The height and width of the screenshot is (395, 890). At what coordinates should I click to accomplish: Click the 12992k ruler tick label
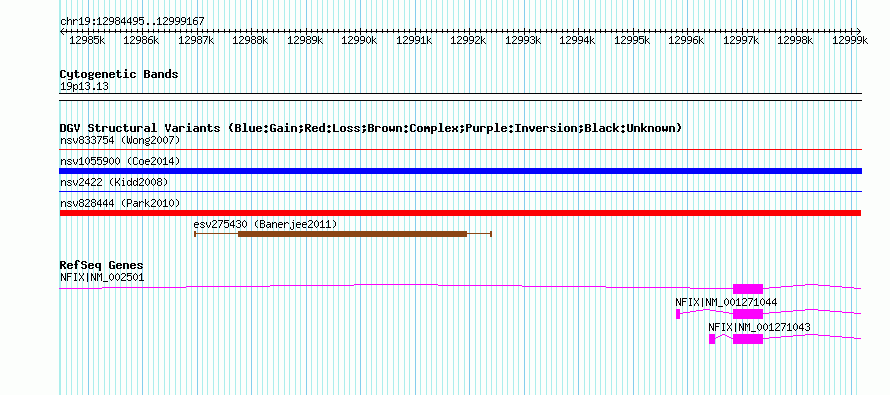click(469, 40)
